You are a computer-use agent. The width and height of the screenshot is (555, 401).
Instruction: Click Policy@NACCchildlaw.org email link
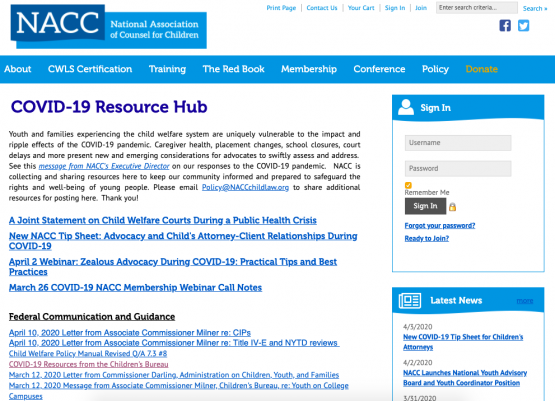(245, 187)
